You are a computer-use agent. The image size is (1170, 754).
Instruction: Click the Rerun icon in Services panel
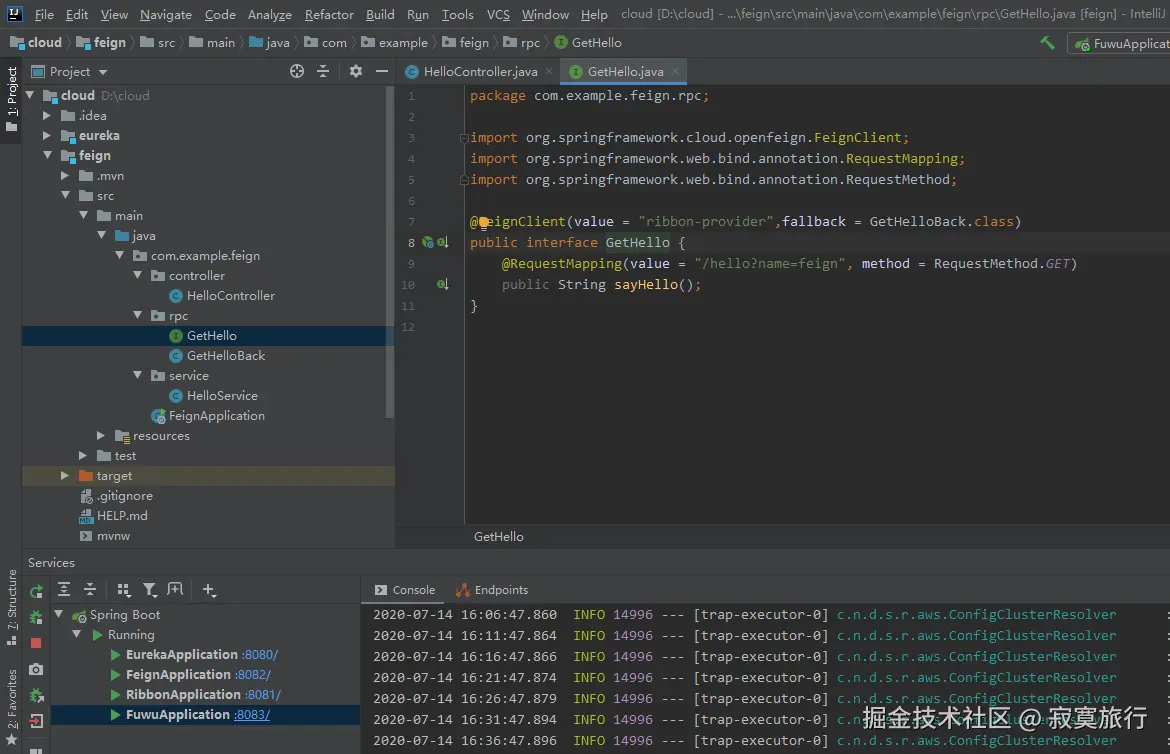point(36,591)
